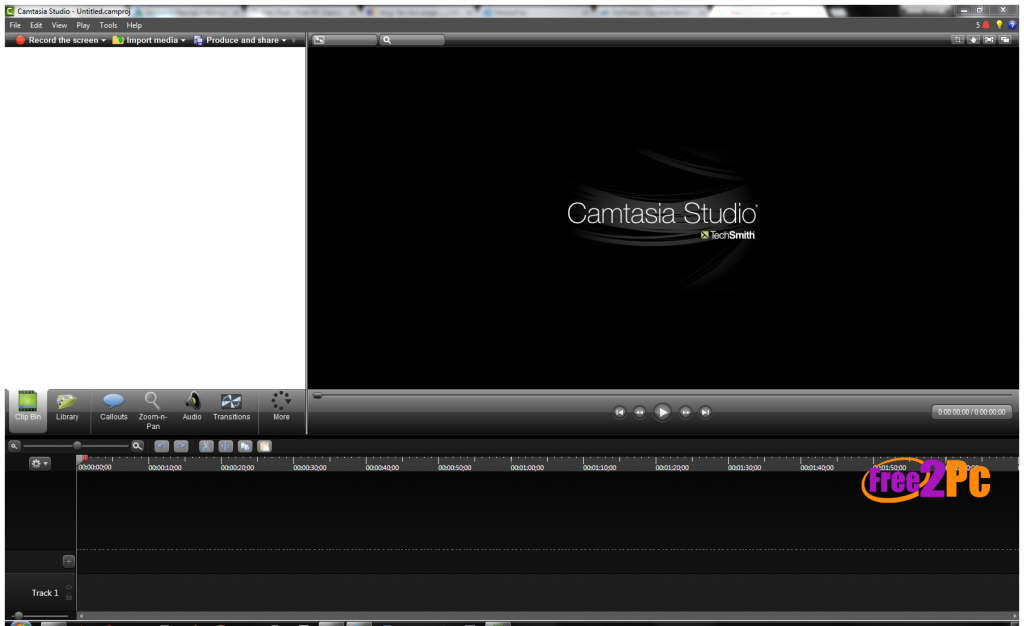The image size is (1024, 626).
Task: Select the pan hand tool icon
Action: pos(974,40)
